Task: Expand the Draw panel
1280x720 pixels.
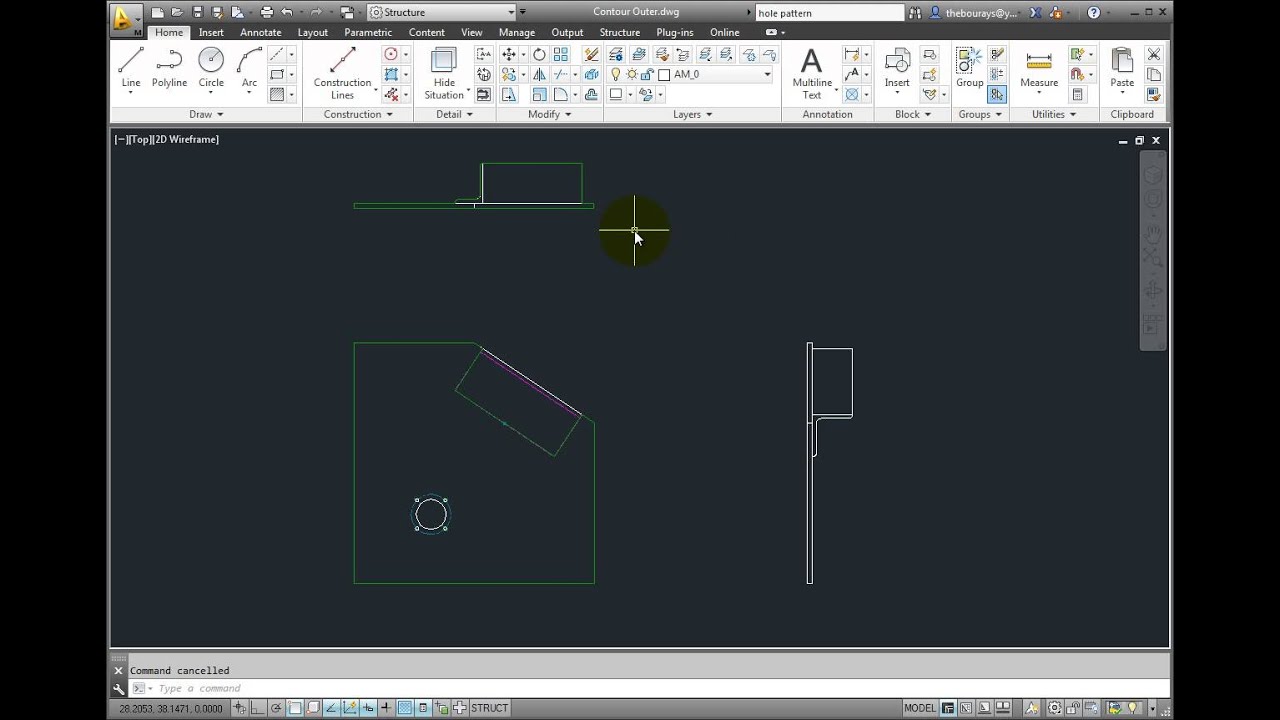Action: 206,114
